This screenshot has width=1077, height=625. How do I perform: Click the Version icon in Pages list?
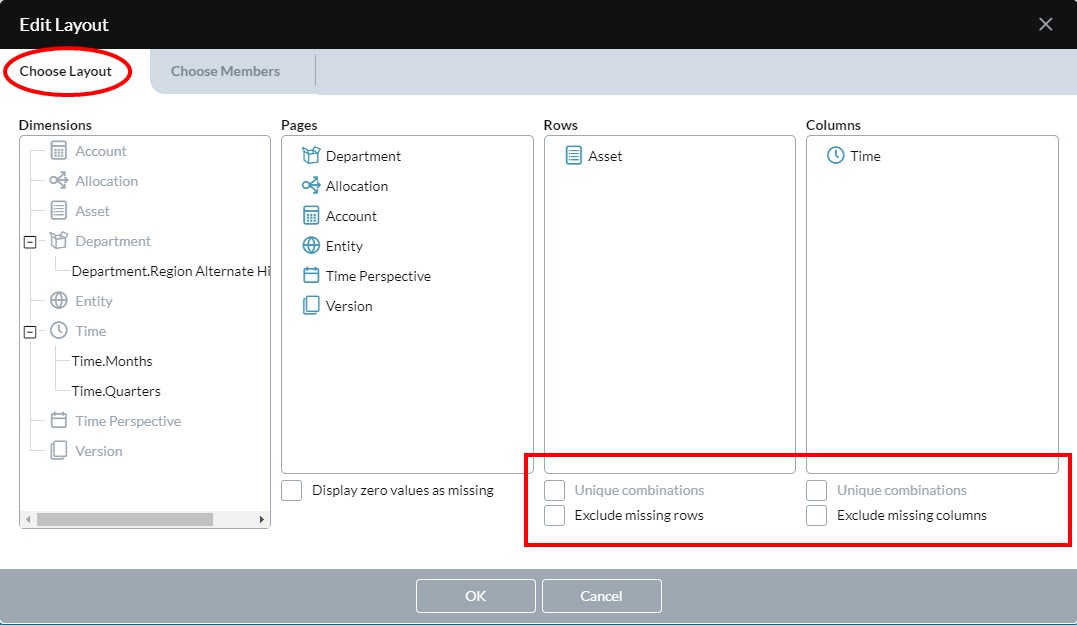pos(311,305)
